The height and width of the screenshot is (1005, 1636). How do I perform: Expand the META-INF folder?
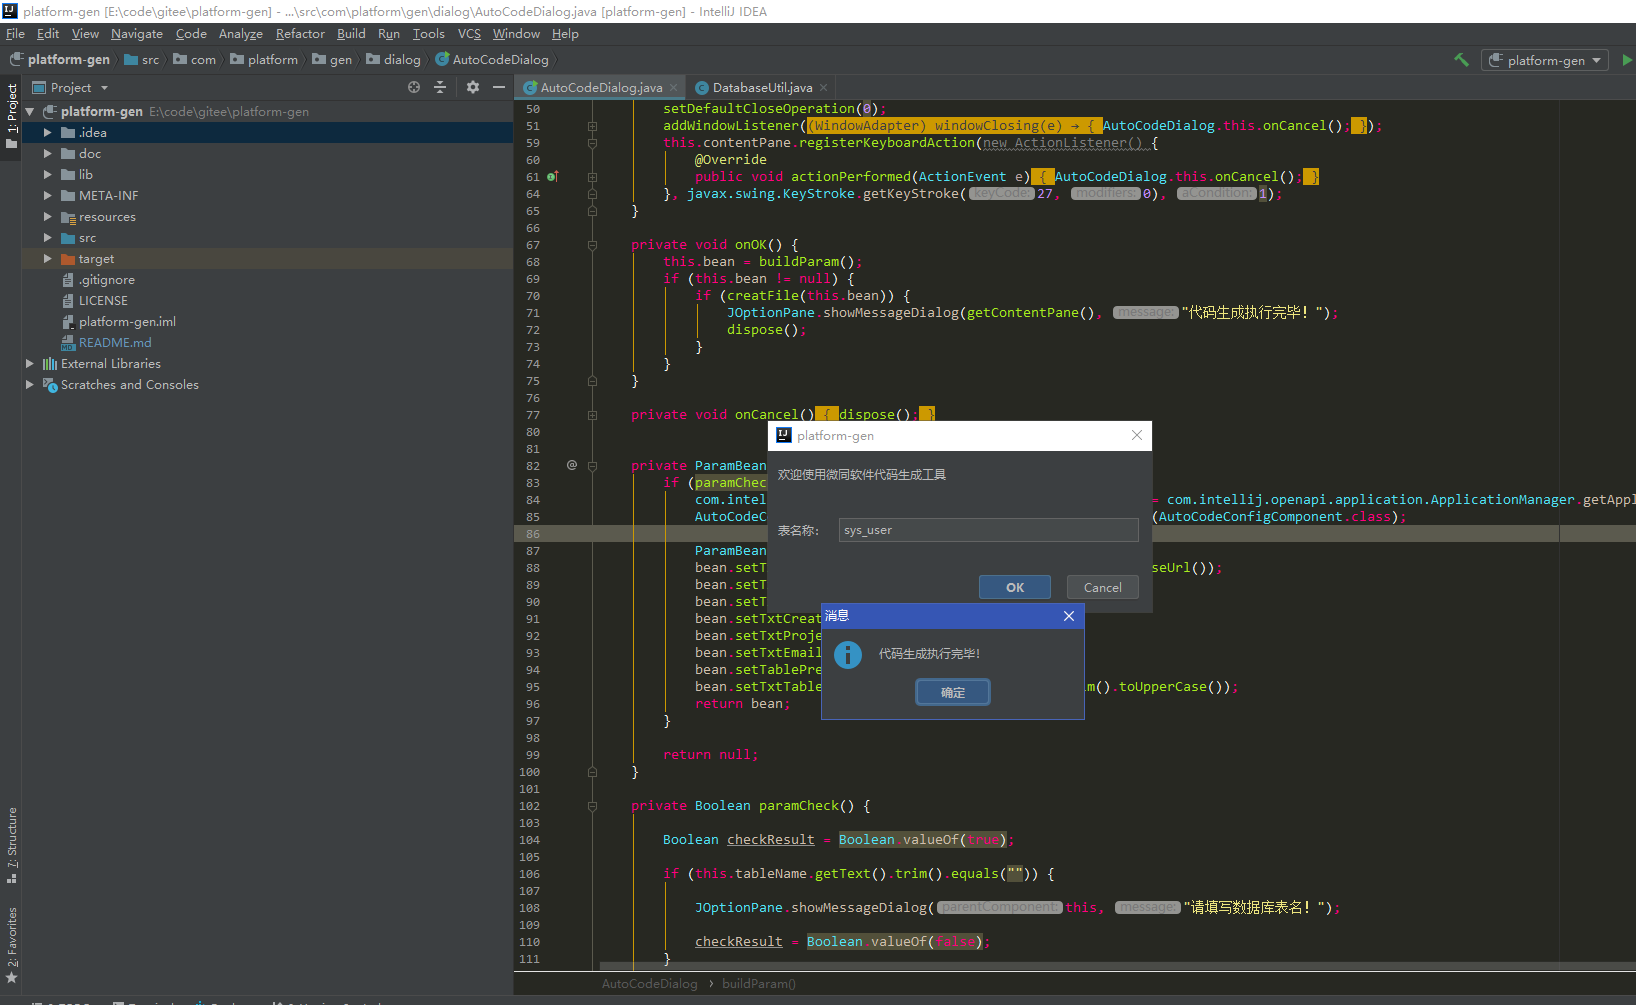click(47, 195)
